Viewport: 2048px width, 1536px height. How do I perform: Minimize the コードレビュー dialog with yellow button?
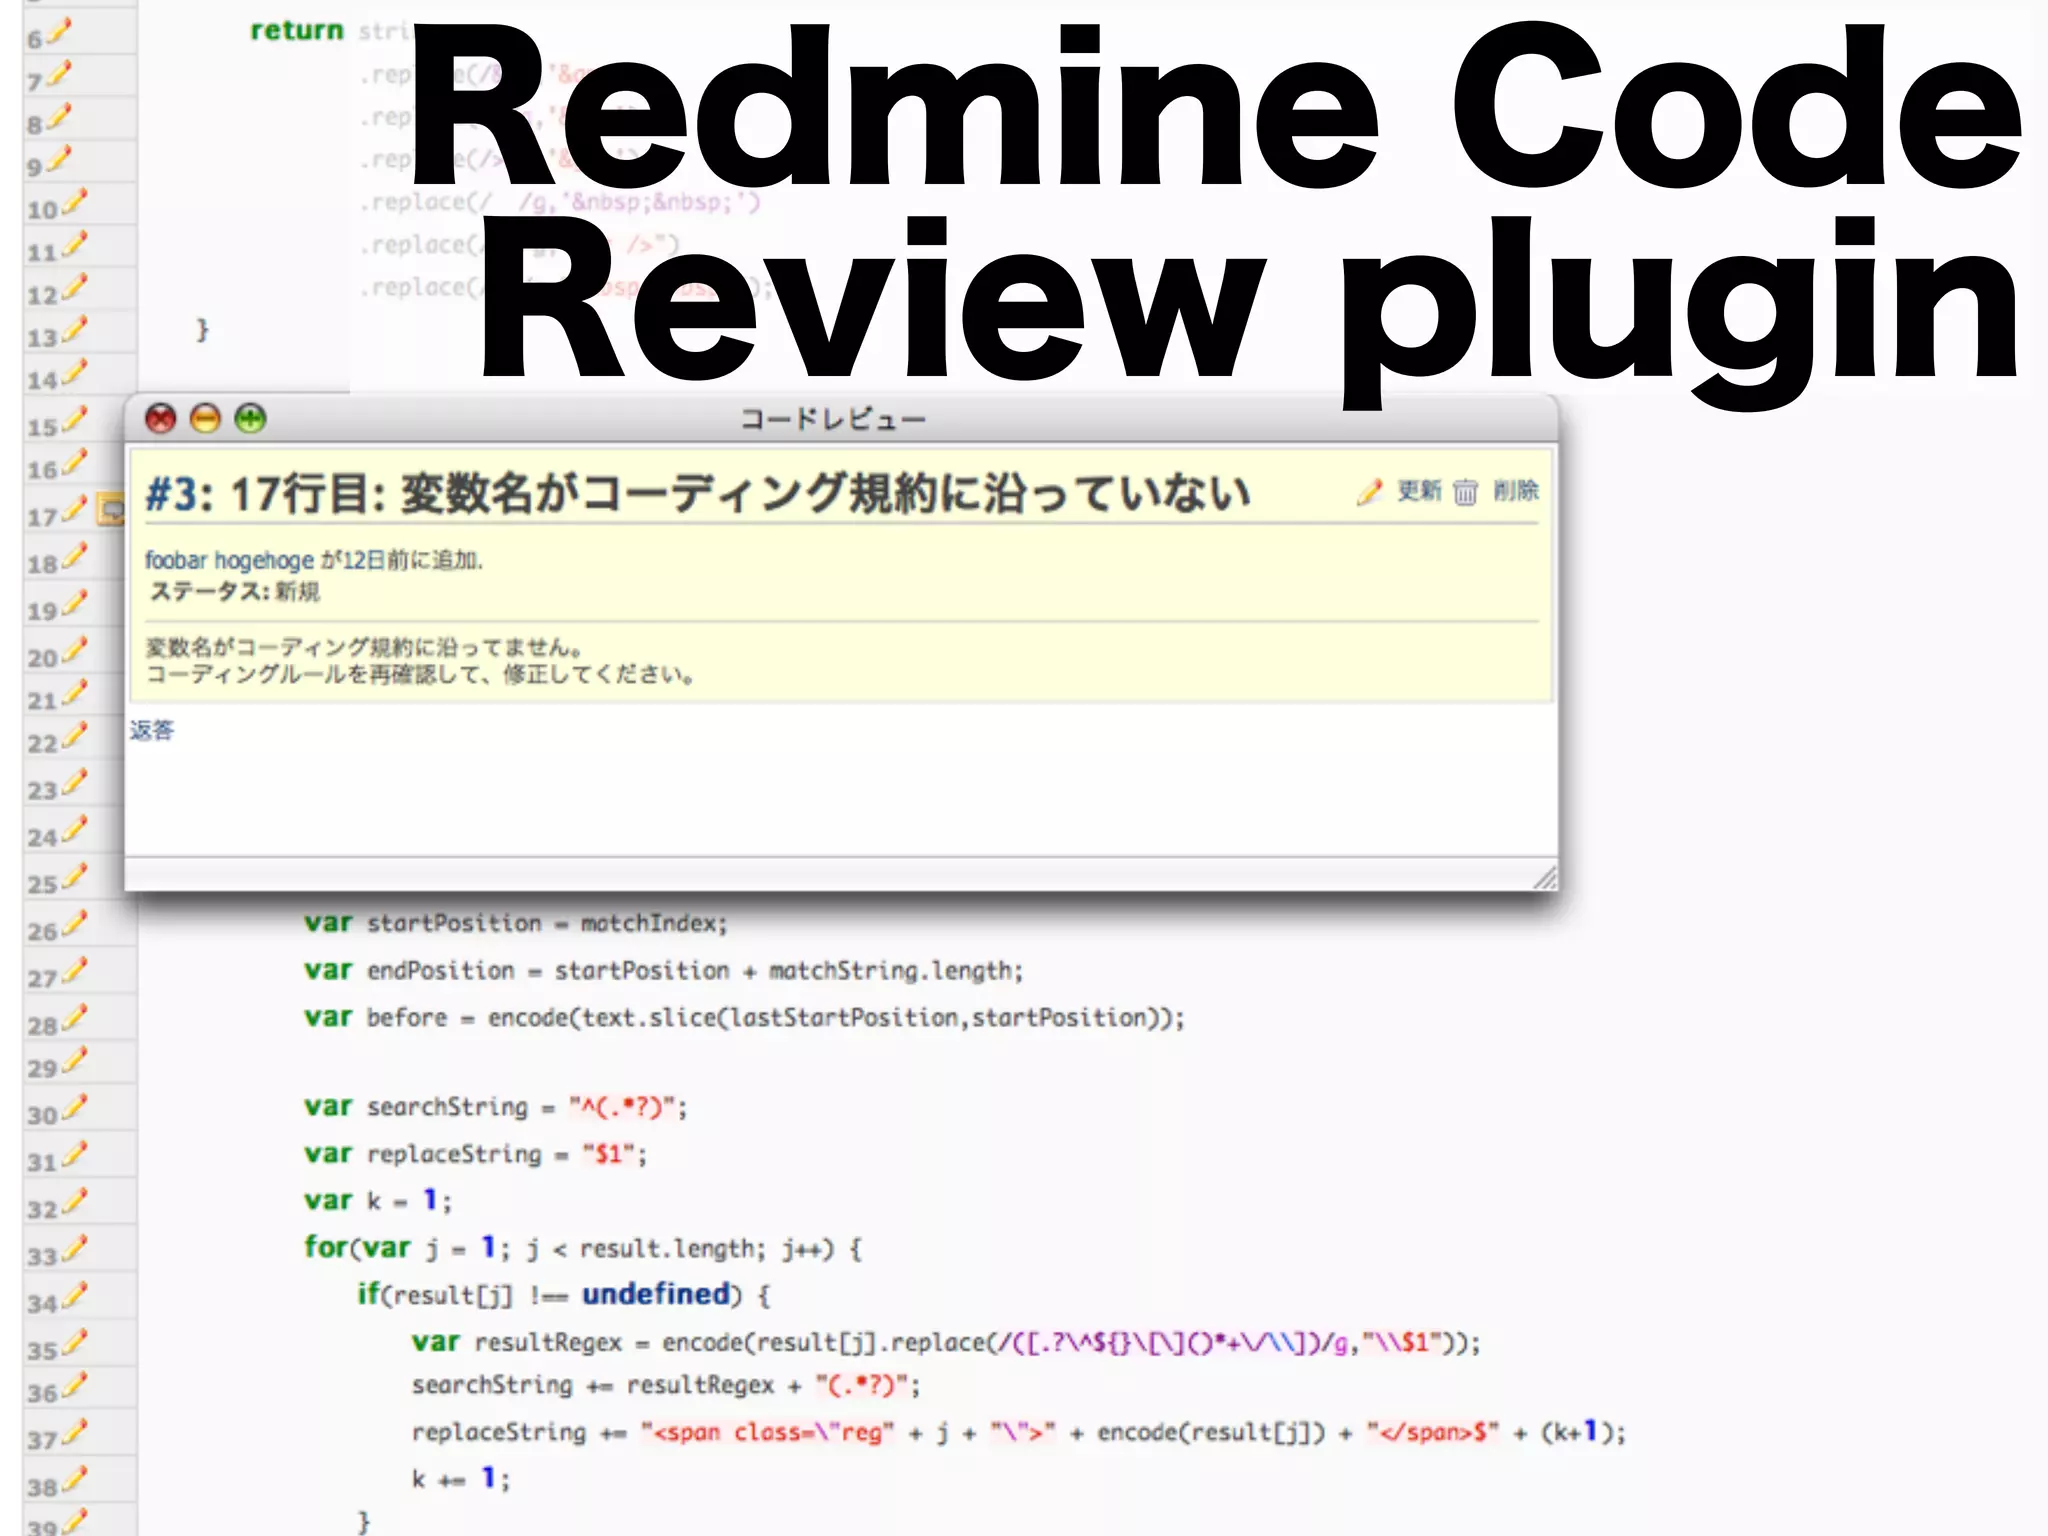tap(205, 418)
